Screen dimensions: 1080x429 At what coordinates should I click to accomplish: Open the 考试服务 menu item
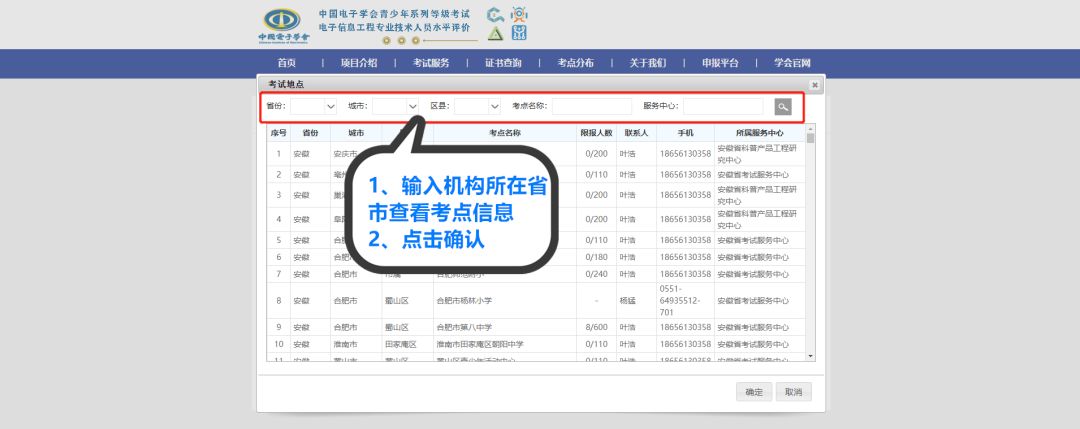(431, 63)
